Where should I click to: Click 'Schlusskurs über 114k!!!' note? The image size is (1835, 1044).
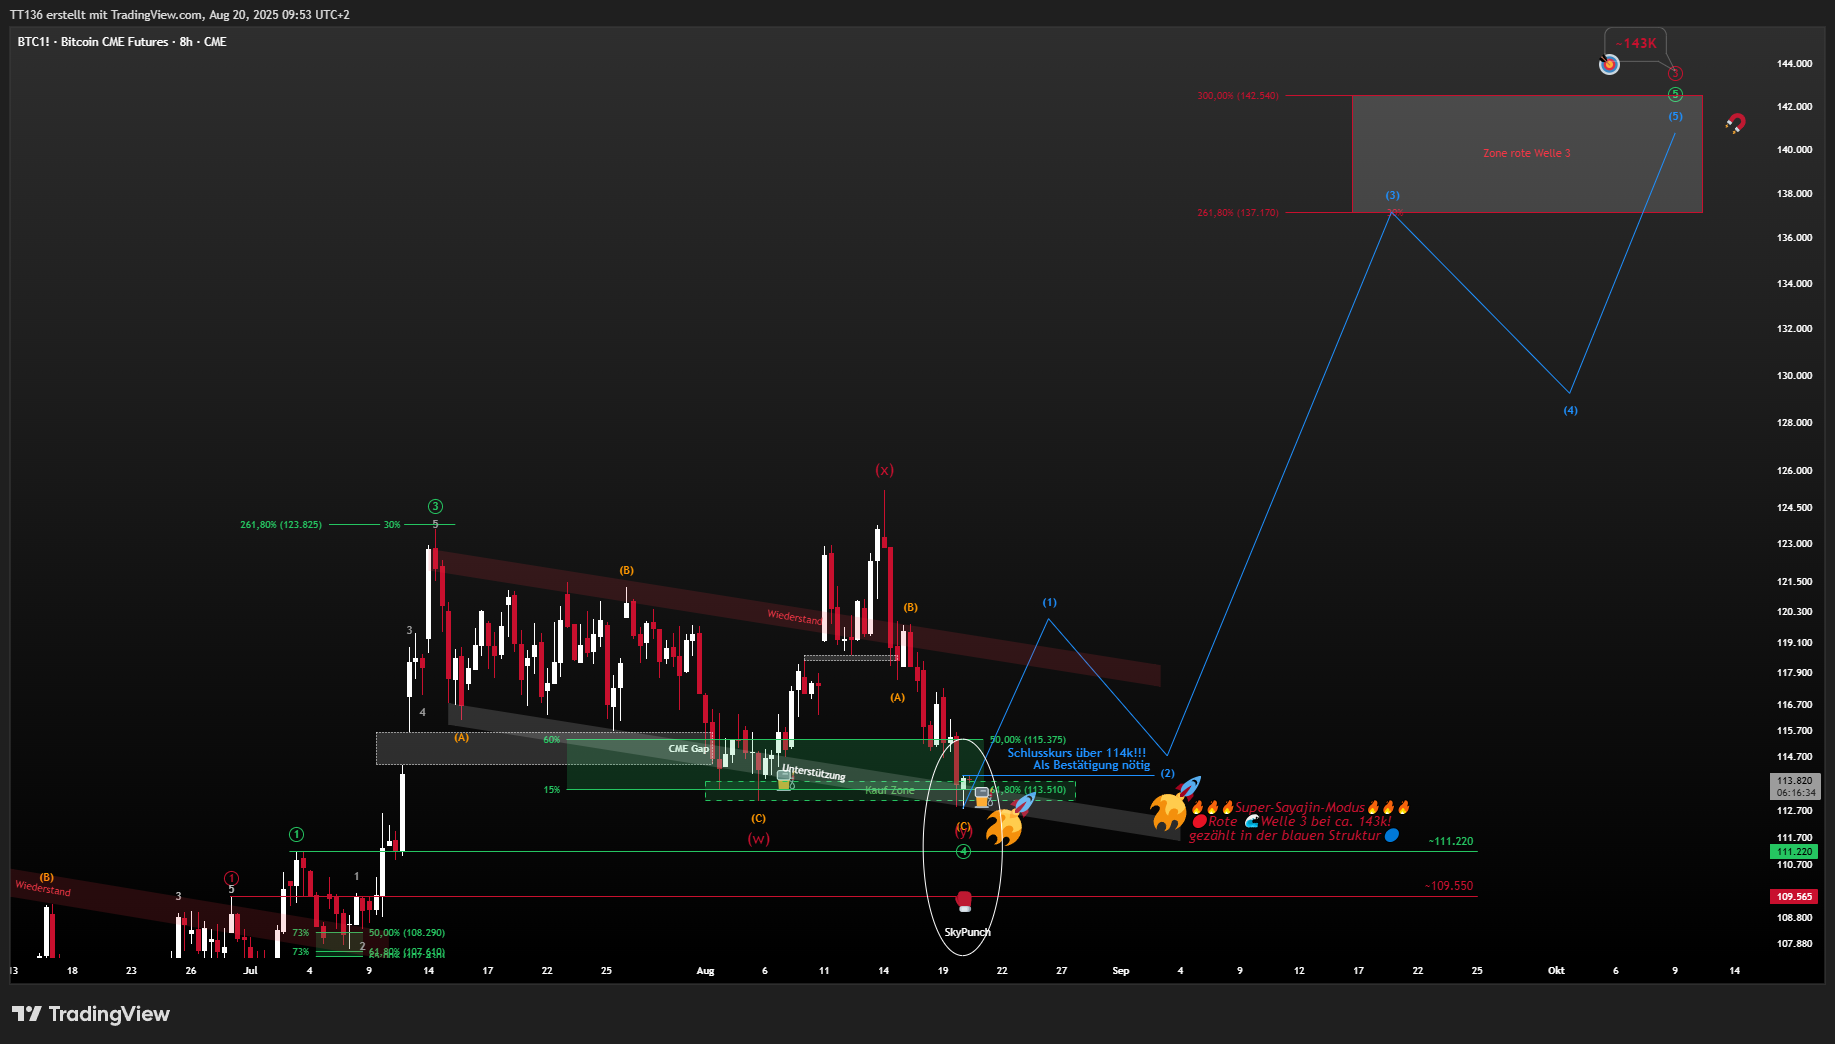coord(1077,753)
